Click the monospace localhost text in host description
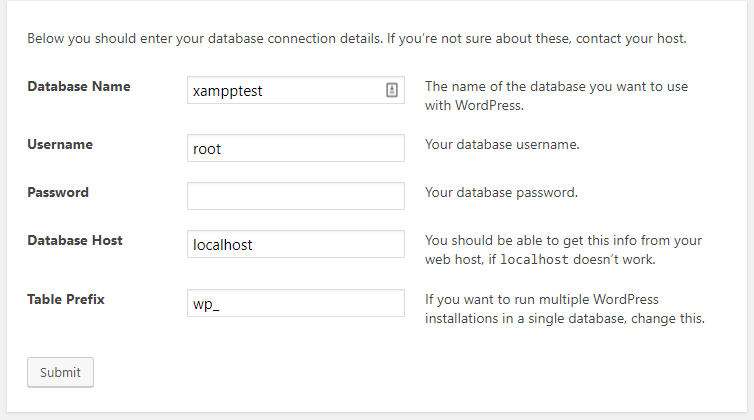This screenshot has width=754, height=420. [534, 260]
